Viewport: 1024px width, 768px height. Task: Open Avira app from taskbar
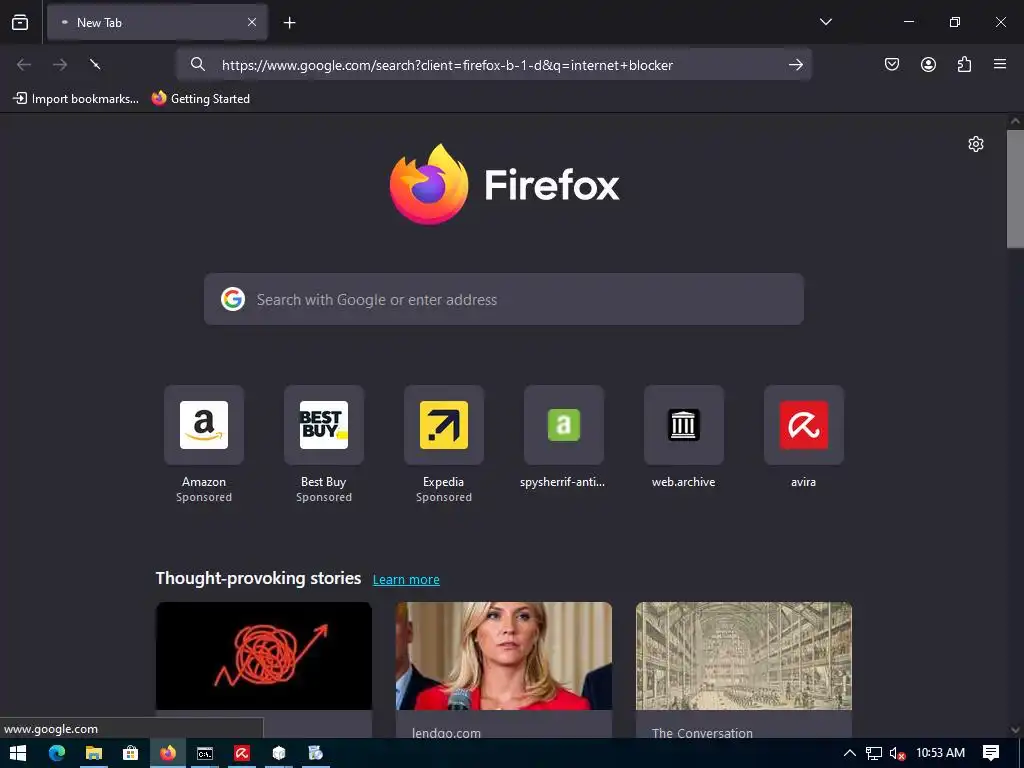(242, 753)
